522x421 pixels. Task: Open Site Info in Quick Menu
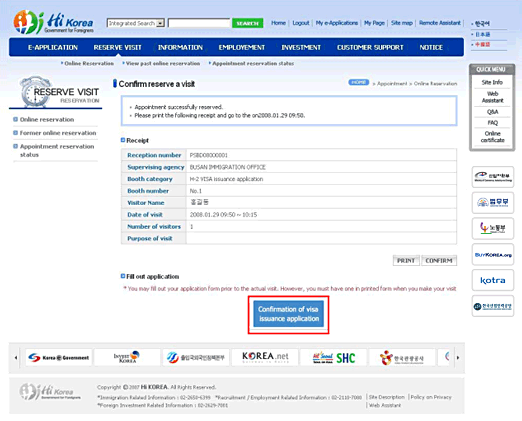492,82
